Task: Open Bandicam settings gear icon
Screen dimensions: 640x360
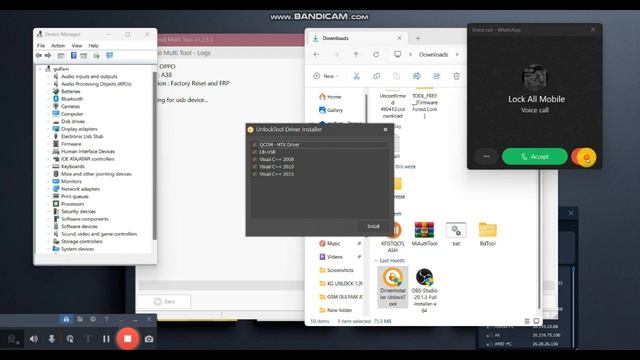Action: click(x=93, y=320)
